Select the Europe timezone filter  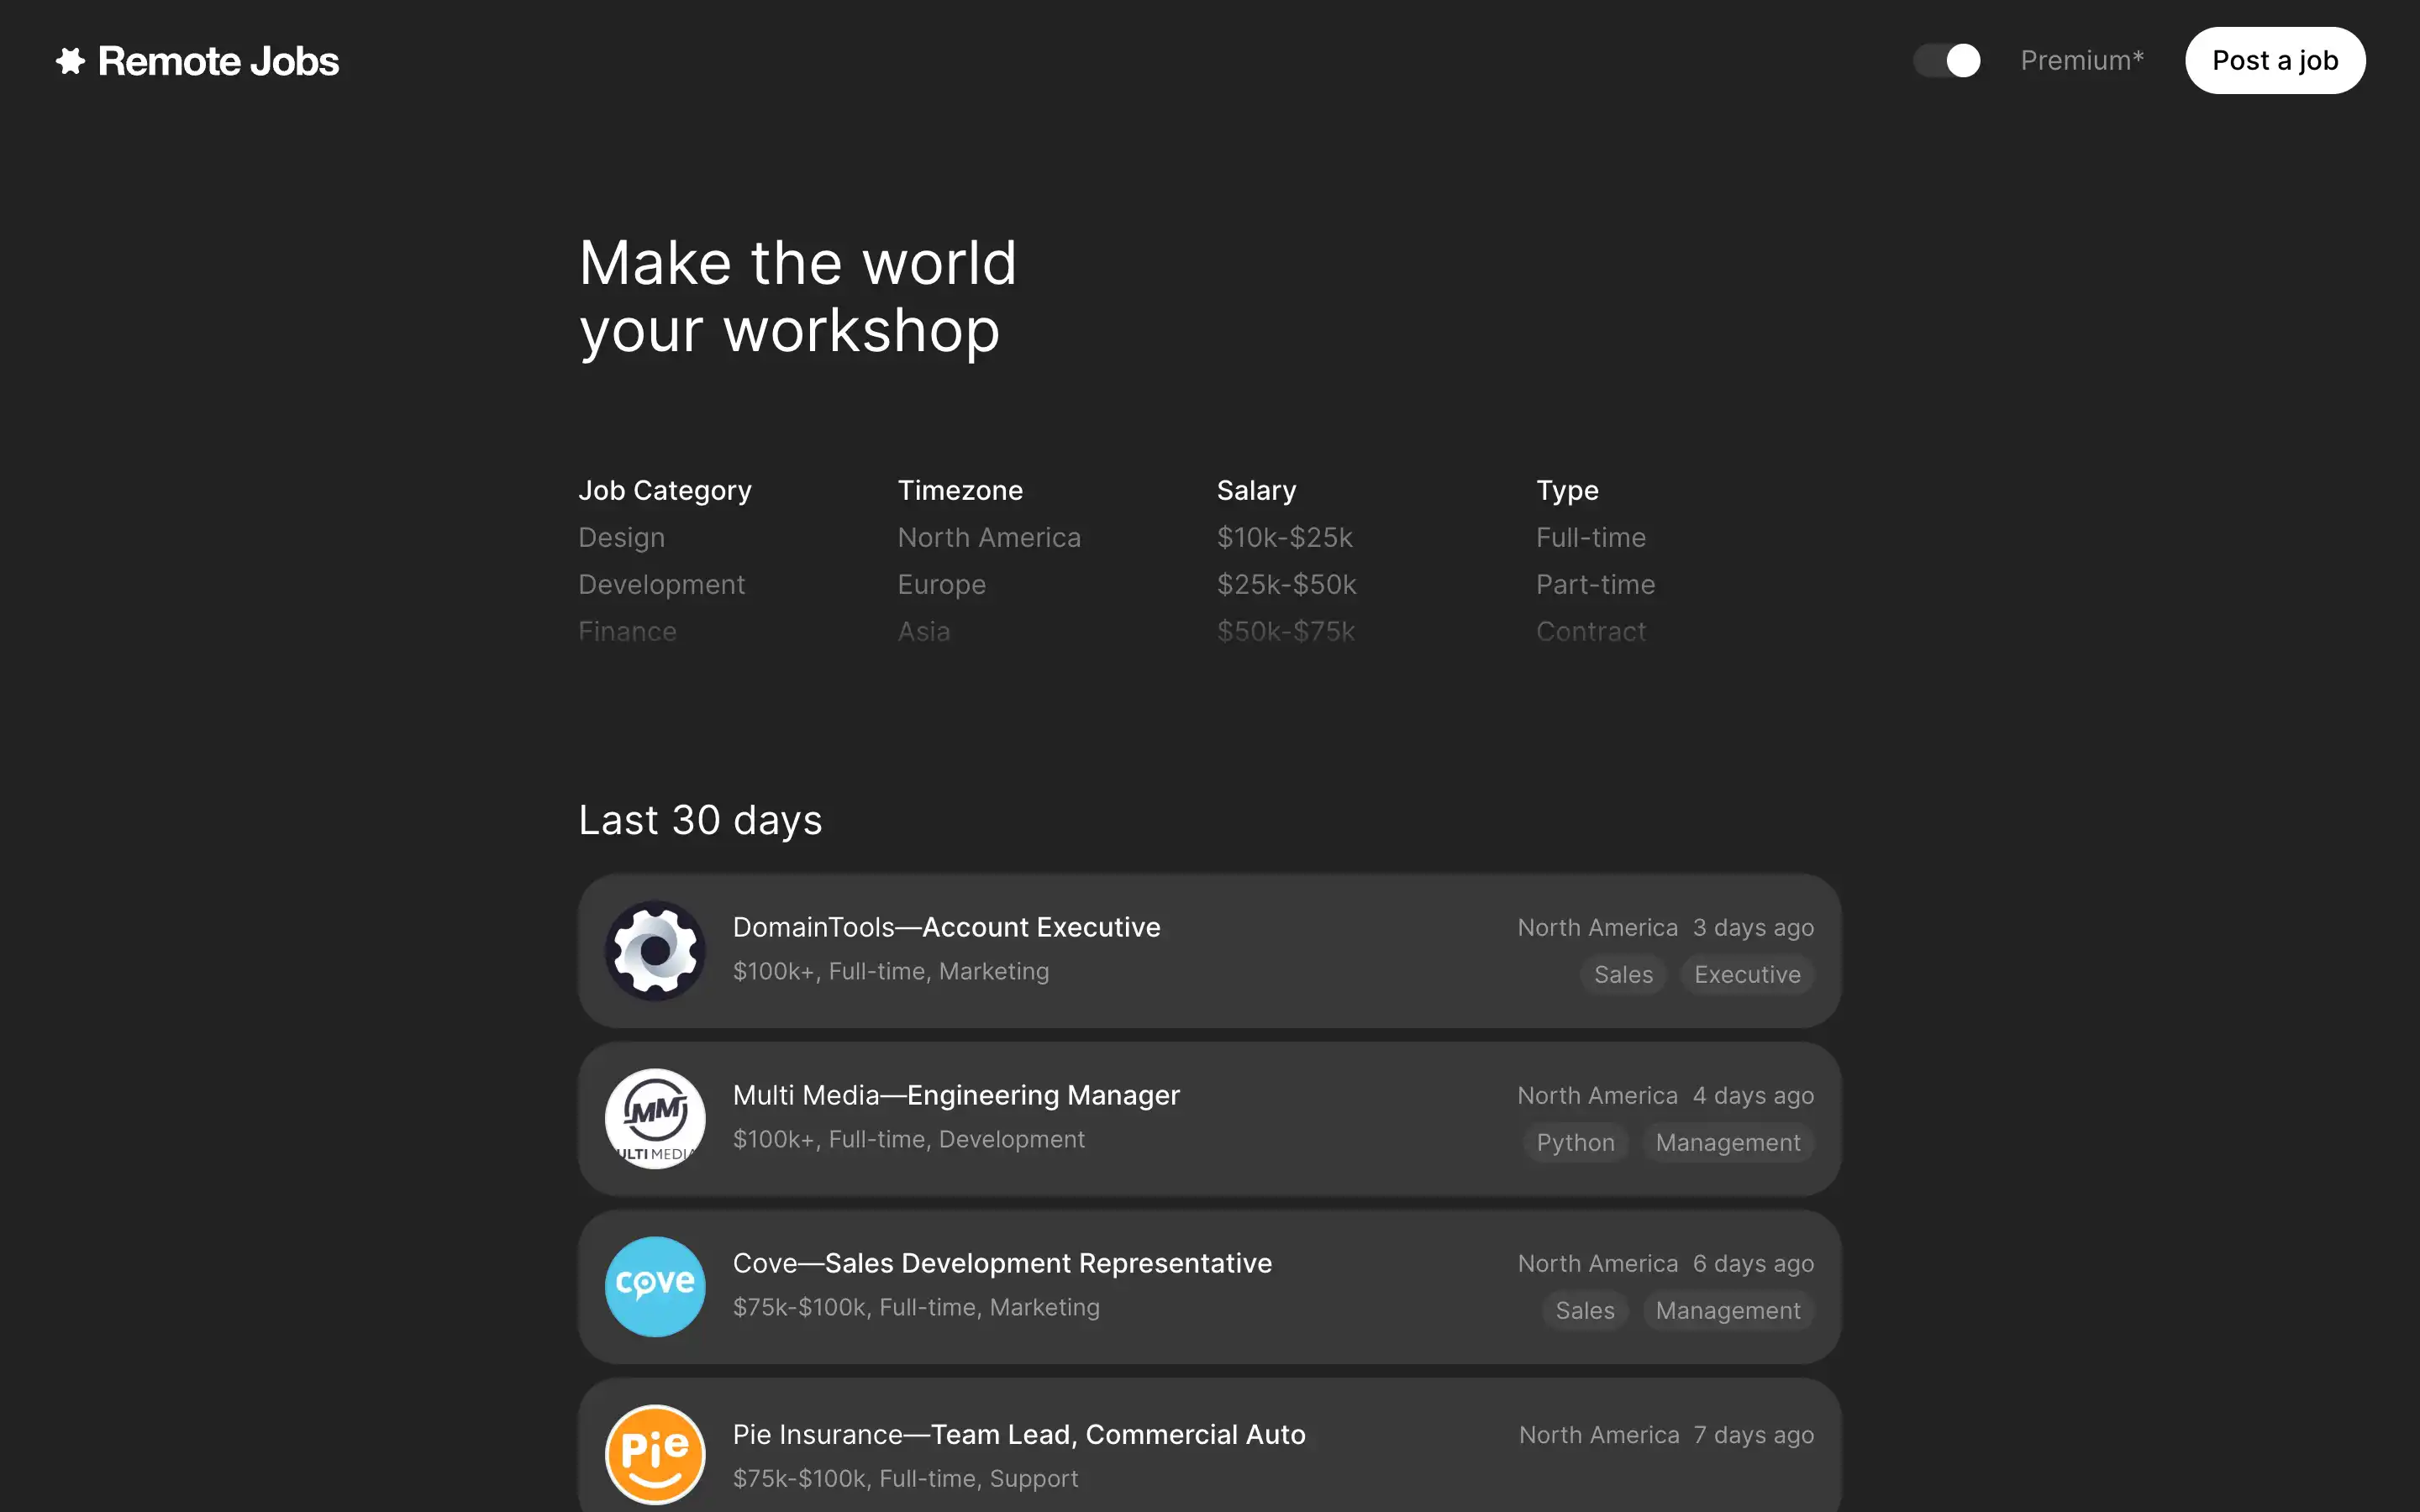pos(941,585)
